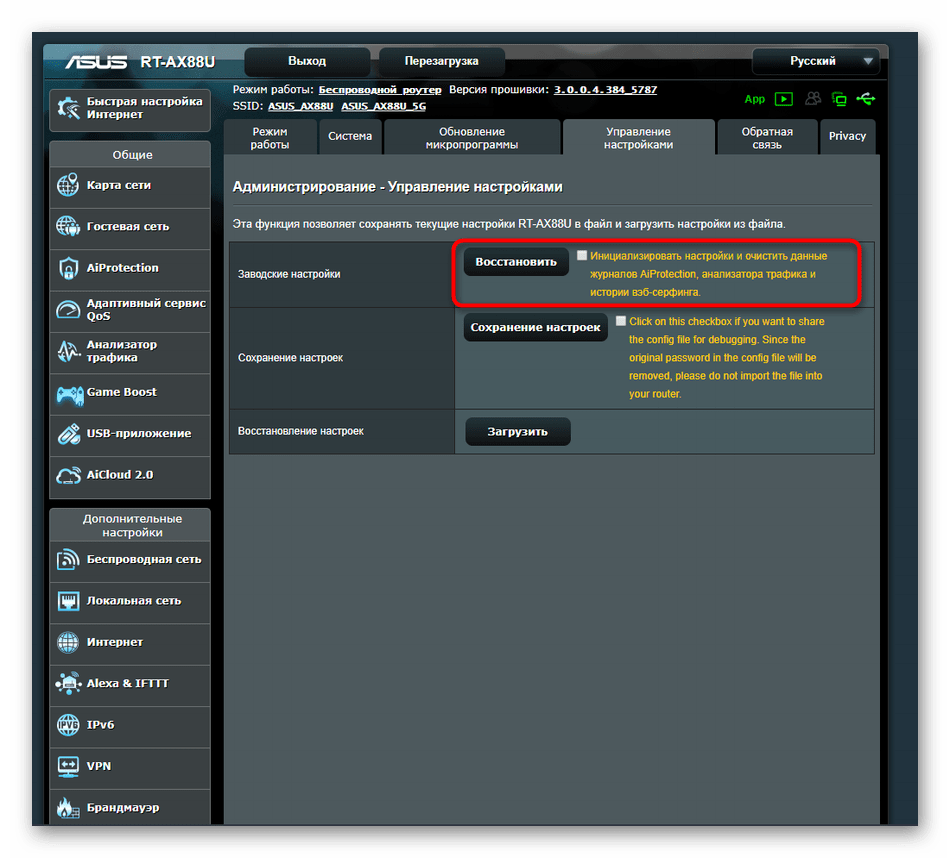The width and height of the screenshot is (950, 858).
Task: Open the AiCloud 2.0 cloud icon
Action: [x=68, y=476]
